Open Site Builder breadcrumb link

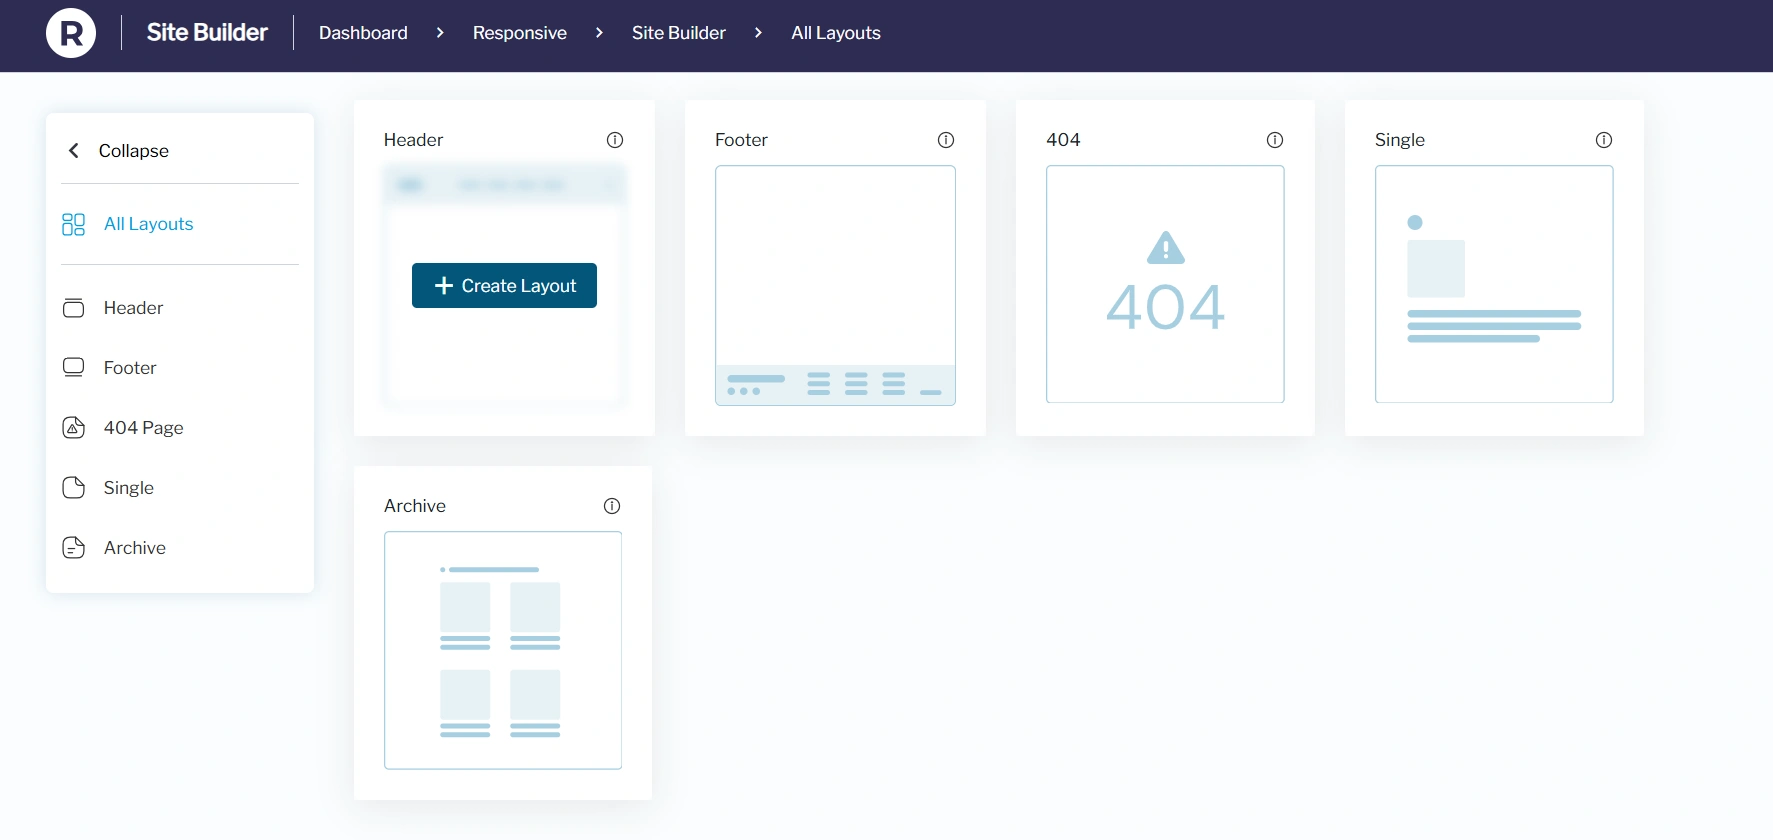pyautogui.click(x=679, y=33)
